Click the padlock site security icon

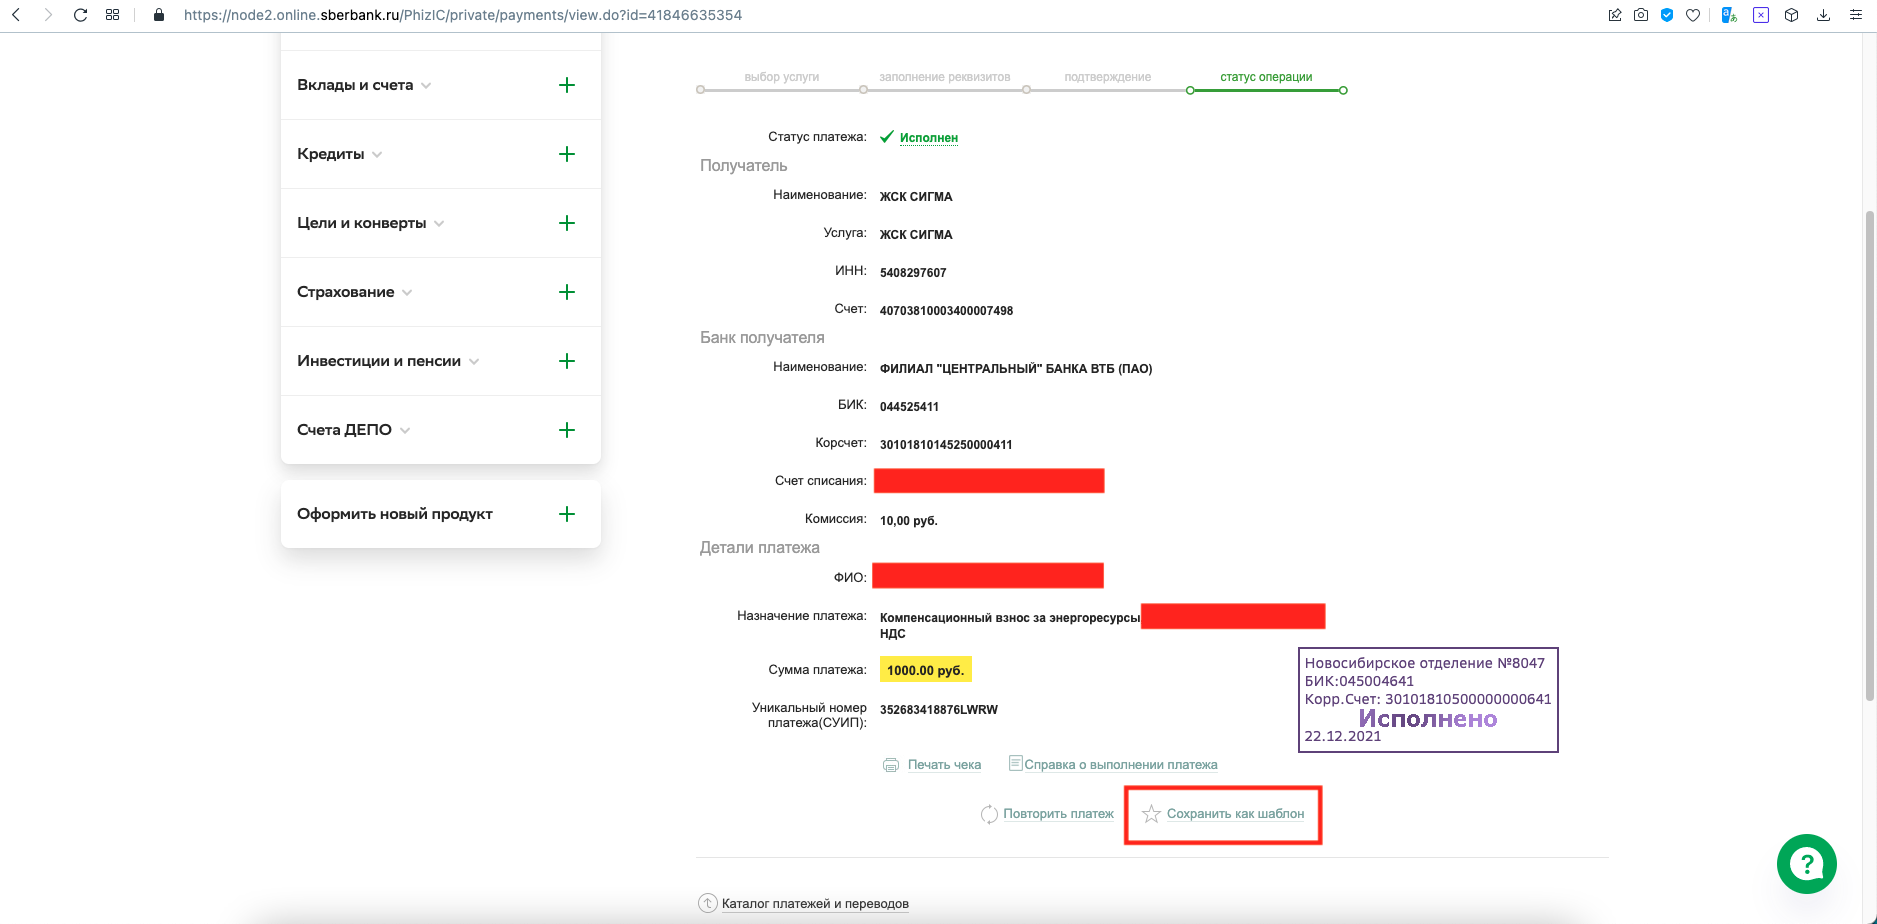(x=158, y=15)
